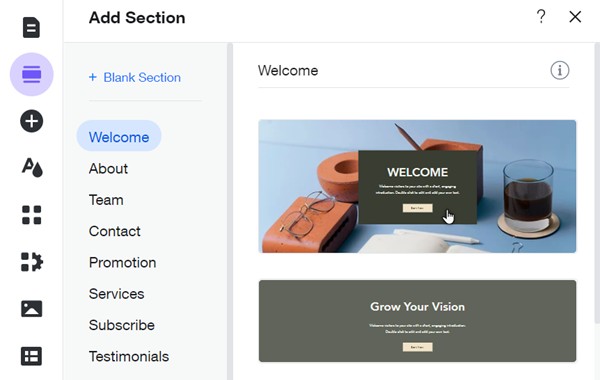Select the Welcome category
Image resolution: width=600 pixels, height=380 pixels.
pos(119,137)
